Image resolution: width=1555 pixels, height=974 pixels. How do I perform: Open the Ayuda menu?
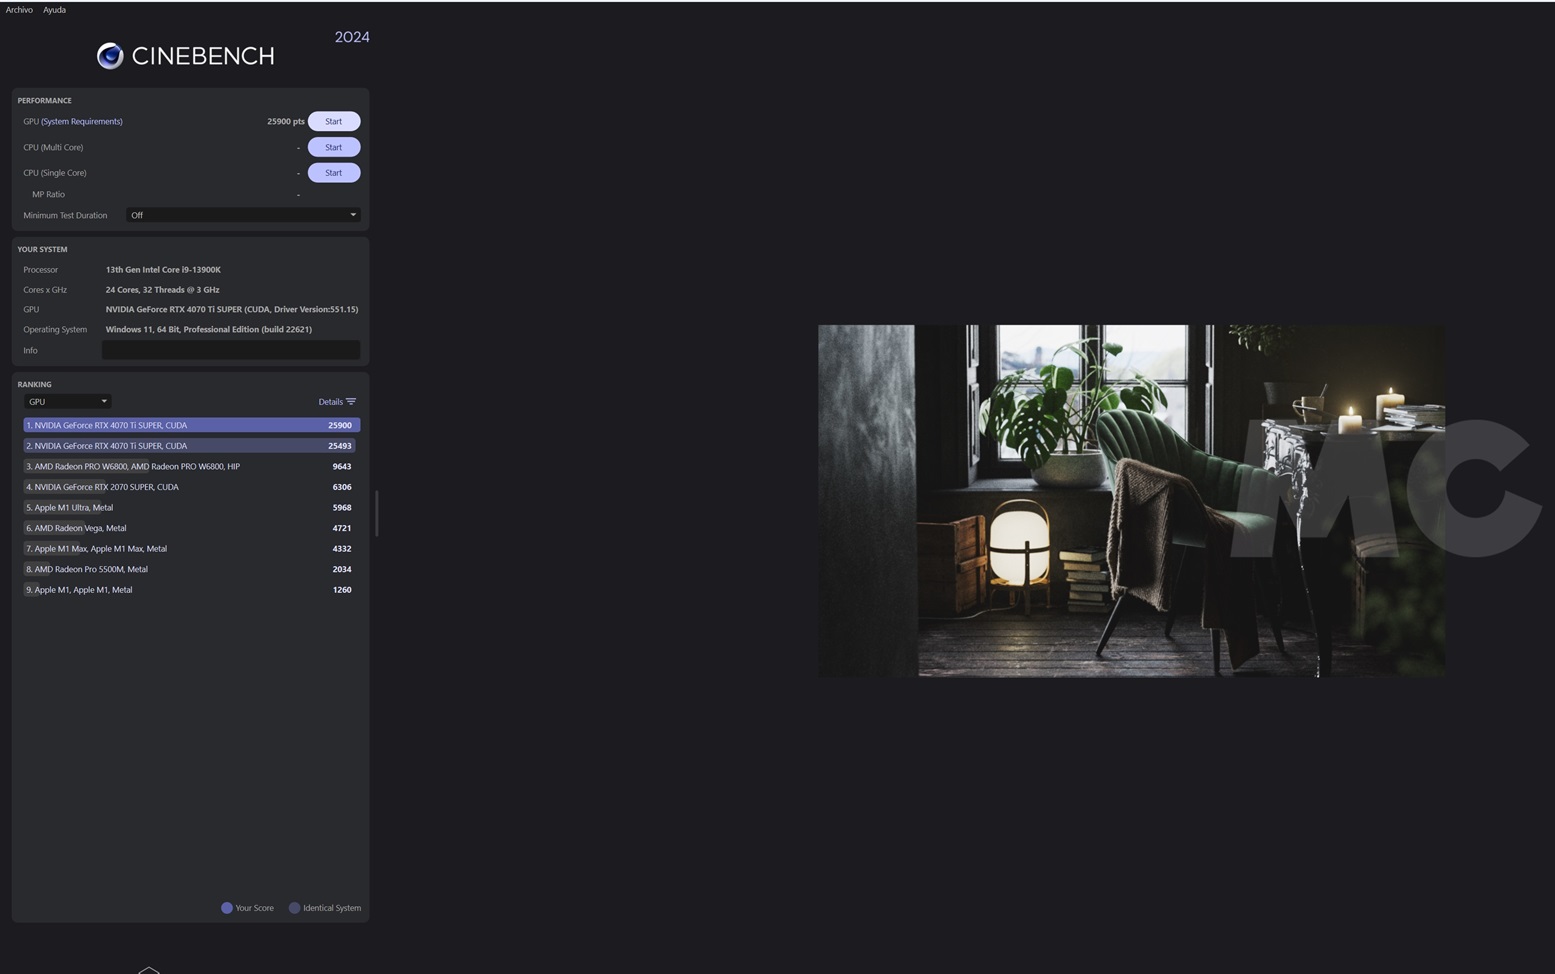coord(54,10)
